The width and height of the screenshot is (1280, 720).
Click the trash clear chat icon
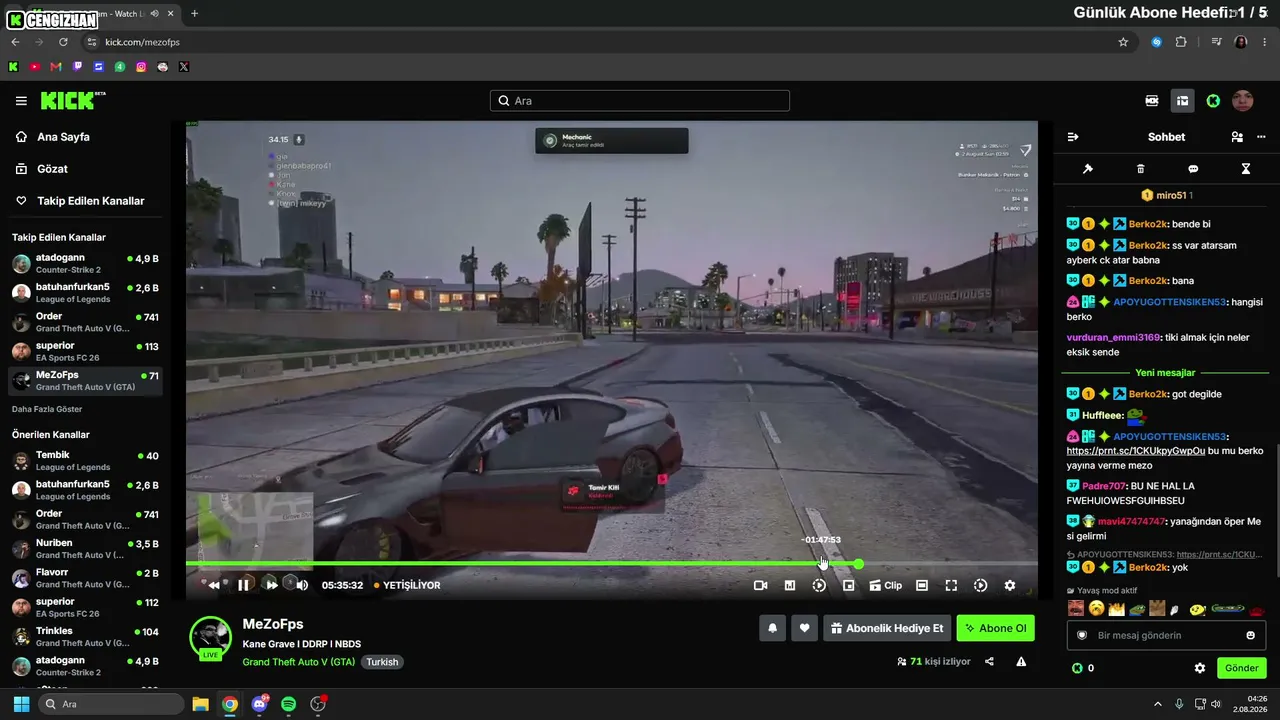[1141, 169]
